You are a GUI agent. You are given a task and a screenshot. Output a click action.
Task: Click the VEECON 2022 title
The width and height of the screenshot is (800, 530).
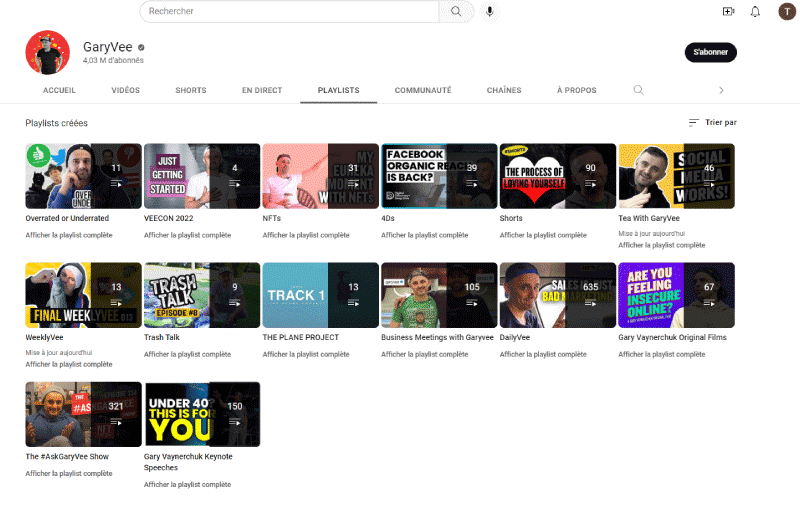[168, 218]
